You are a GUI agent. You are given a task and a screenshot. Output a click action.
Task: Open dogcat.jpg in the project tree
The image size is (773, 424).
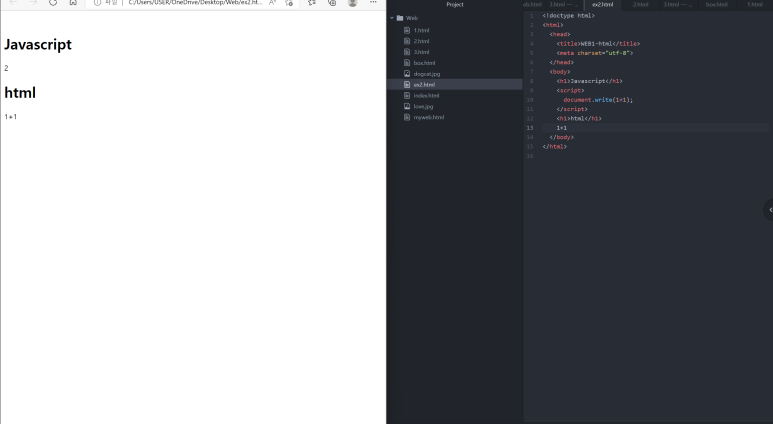(x=427, y=74)
